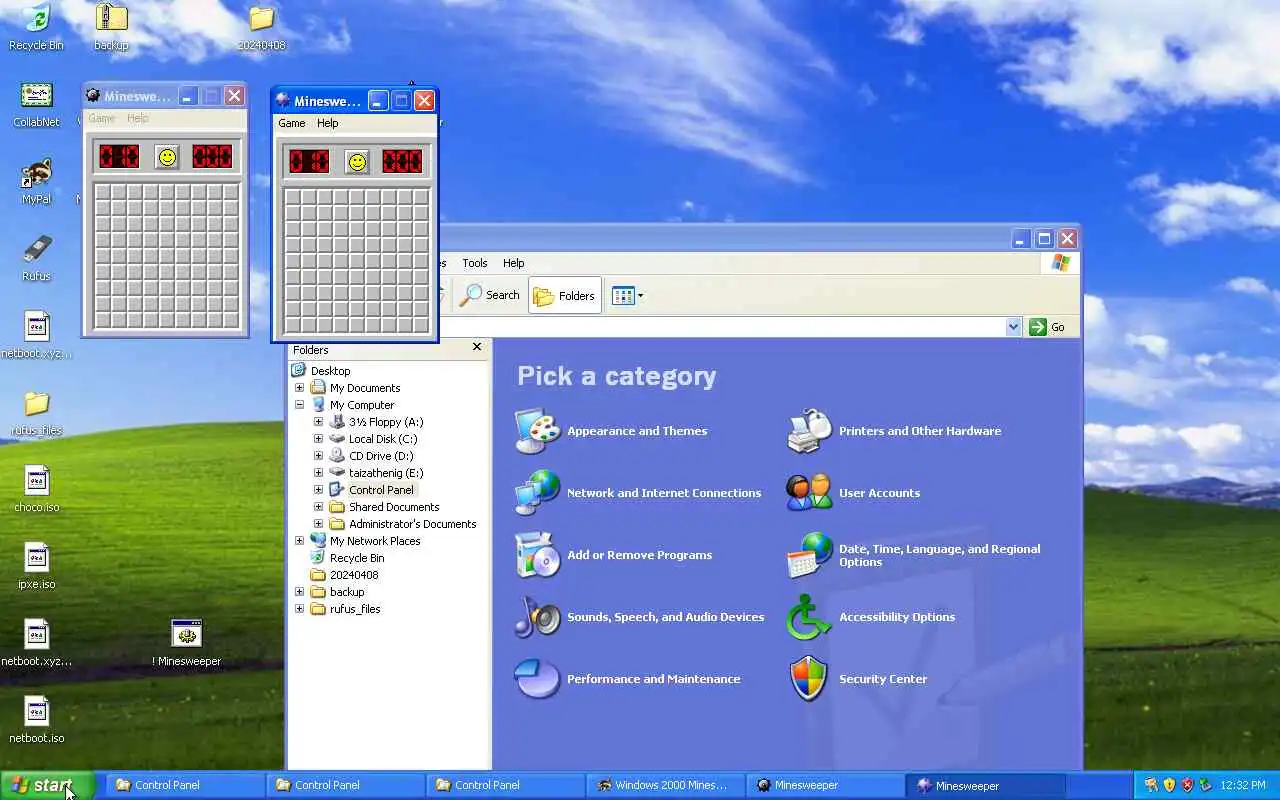
Task: Click the red shield security alert tray icon
Action: [1187, 785]
